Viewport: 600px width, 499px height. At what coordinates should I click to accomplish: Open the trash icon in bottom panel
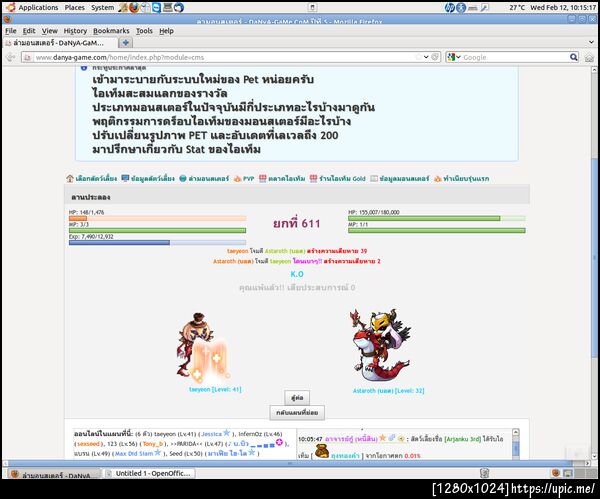click(484, 473)
